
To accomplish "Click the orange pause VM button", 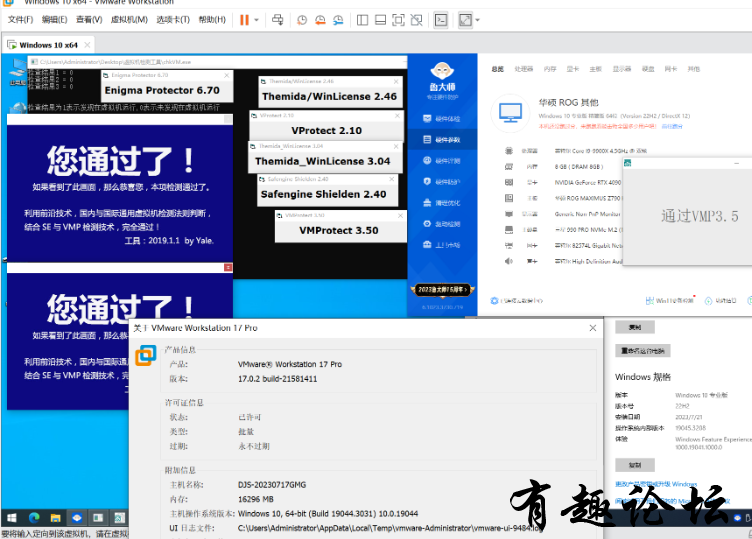I will click(x=244, y=20).
